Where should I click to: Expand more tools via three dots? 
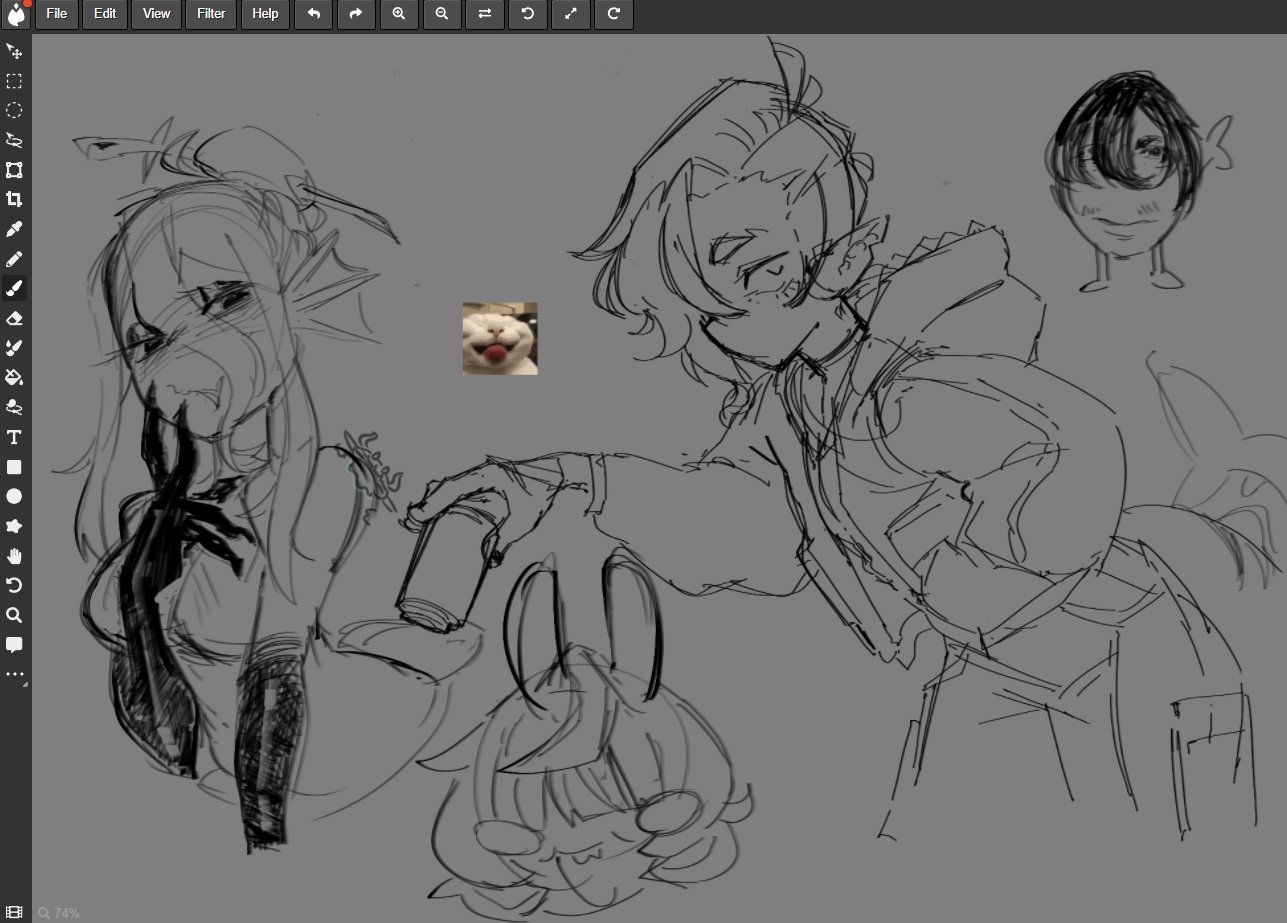pyautogui.click(x=15, y=675)
